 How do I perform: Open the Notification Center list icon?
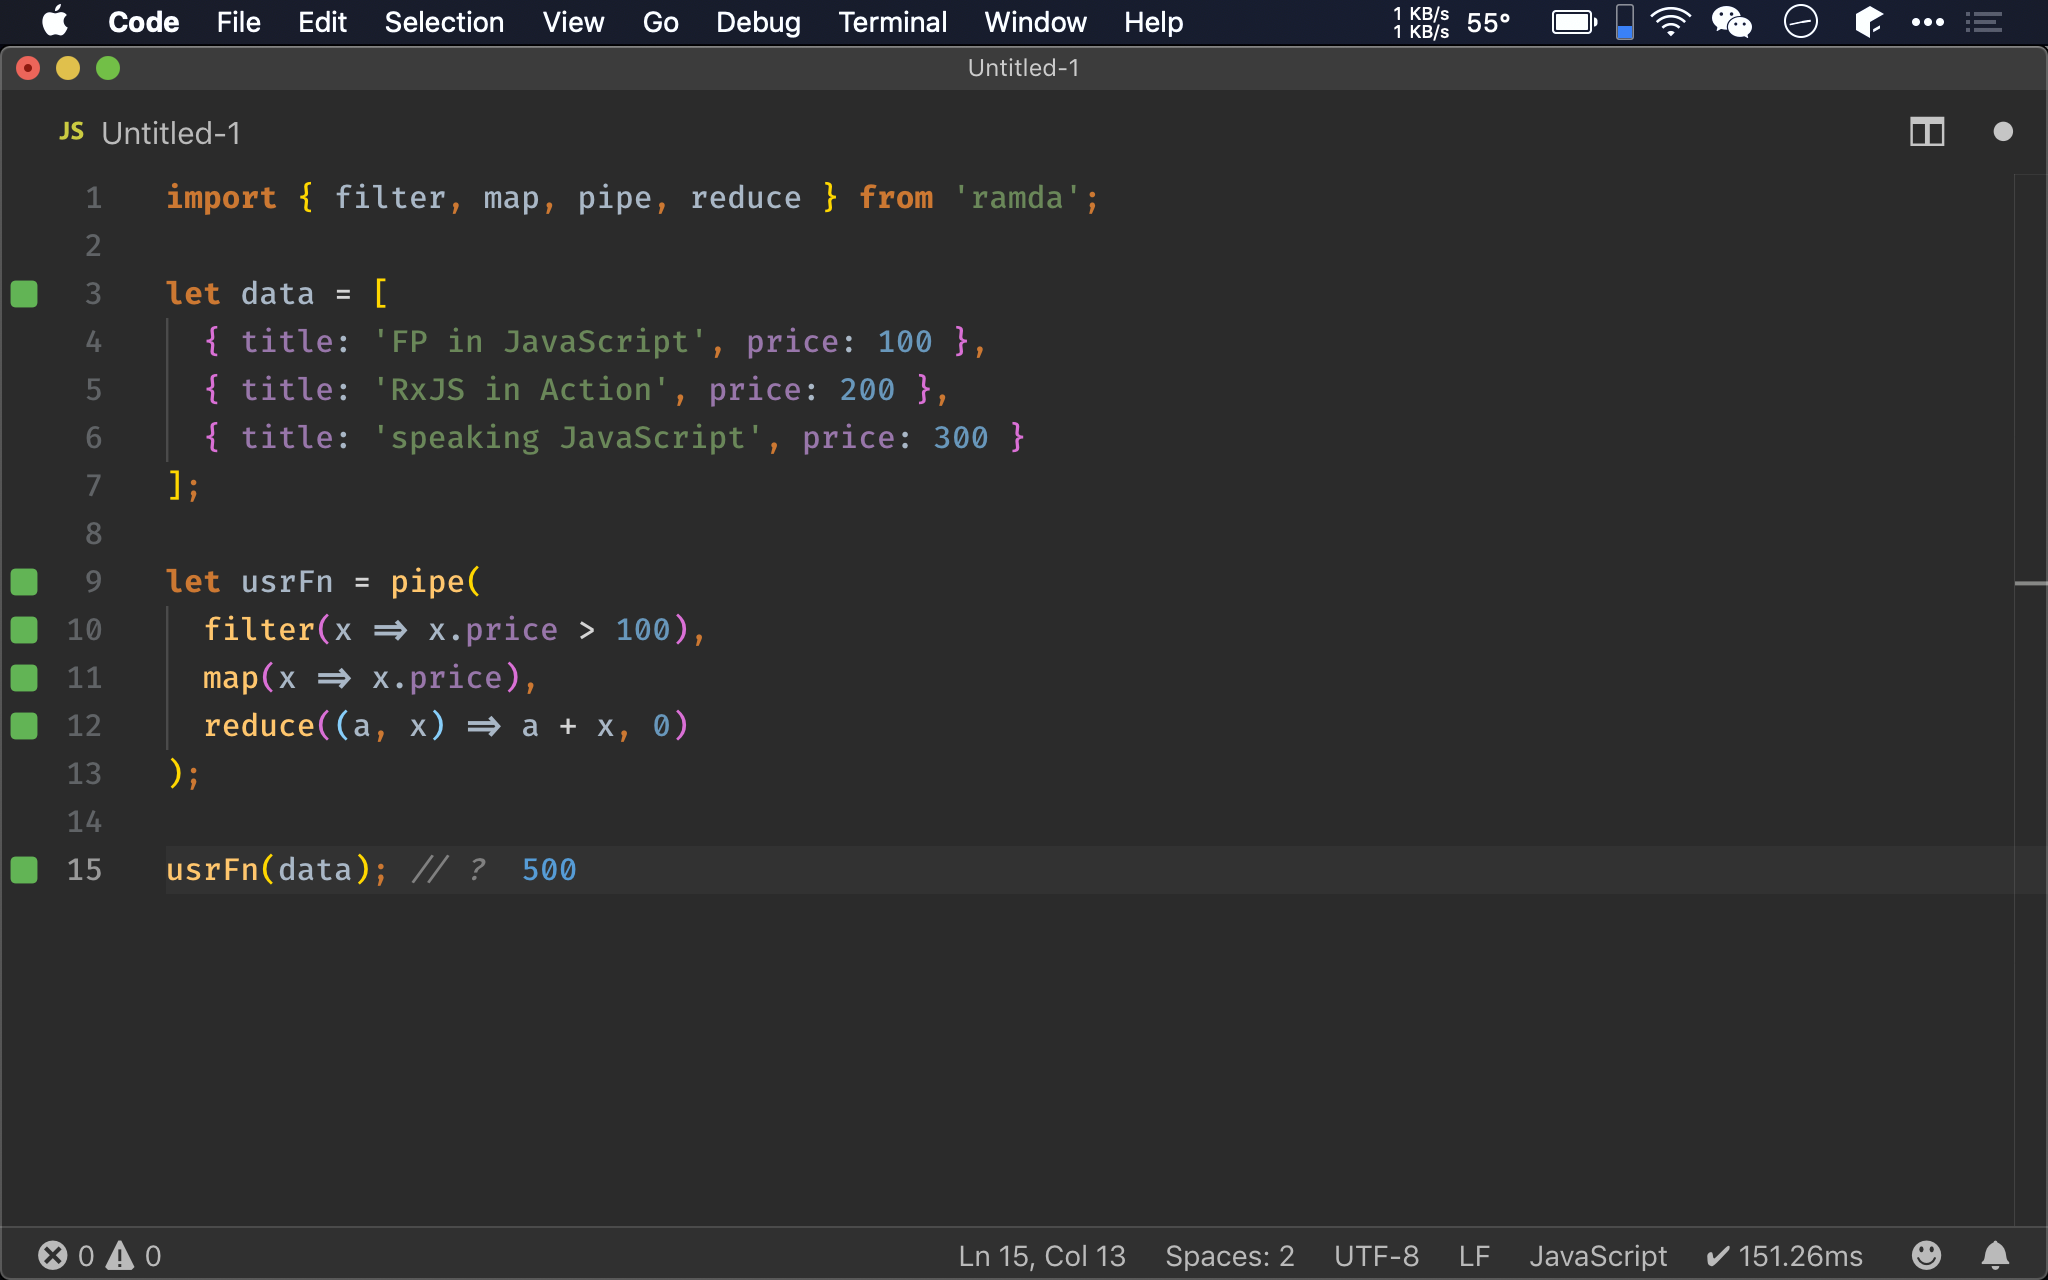(1984, 22)
